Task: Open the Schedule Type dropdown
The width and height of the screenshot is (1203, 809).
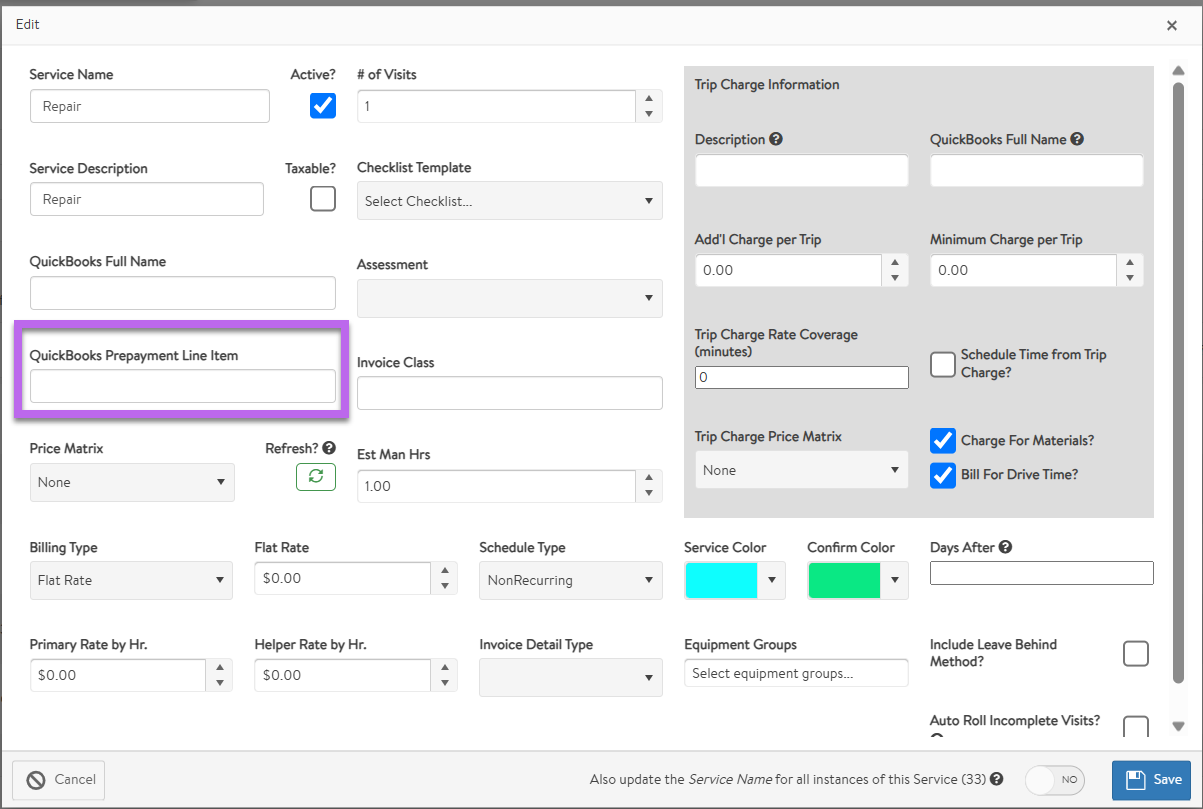Action: (570, 580)
